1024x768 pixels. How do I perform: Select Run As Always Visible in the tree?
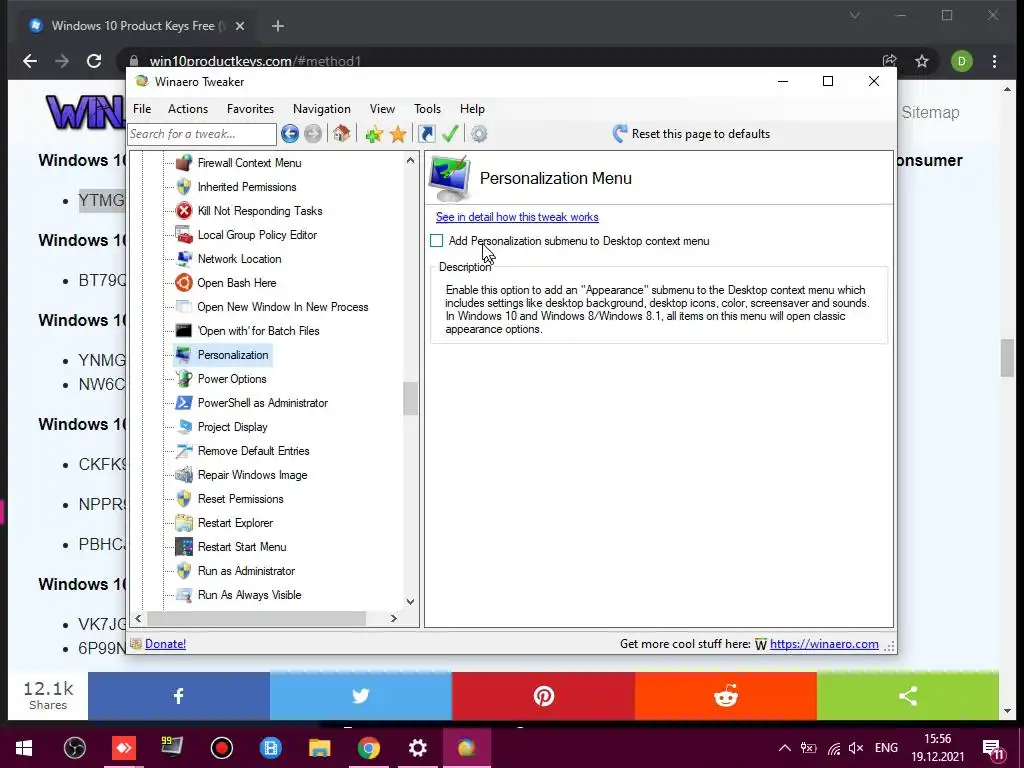point(249,595)
